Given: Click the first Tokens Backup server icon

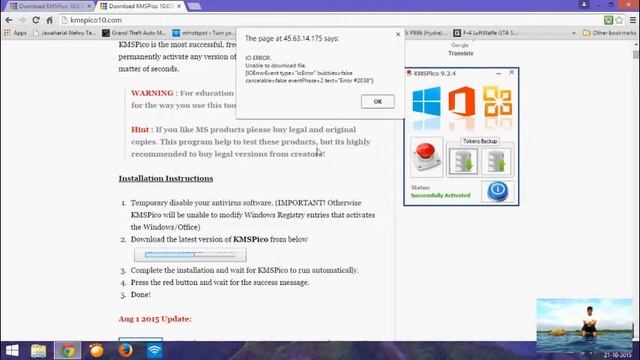Looking at the screenshot, I should click(x=463, y=162).
